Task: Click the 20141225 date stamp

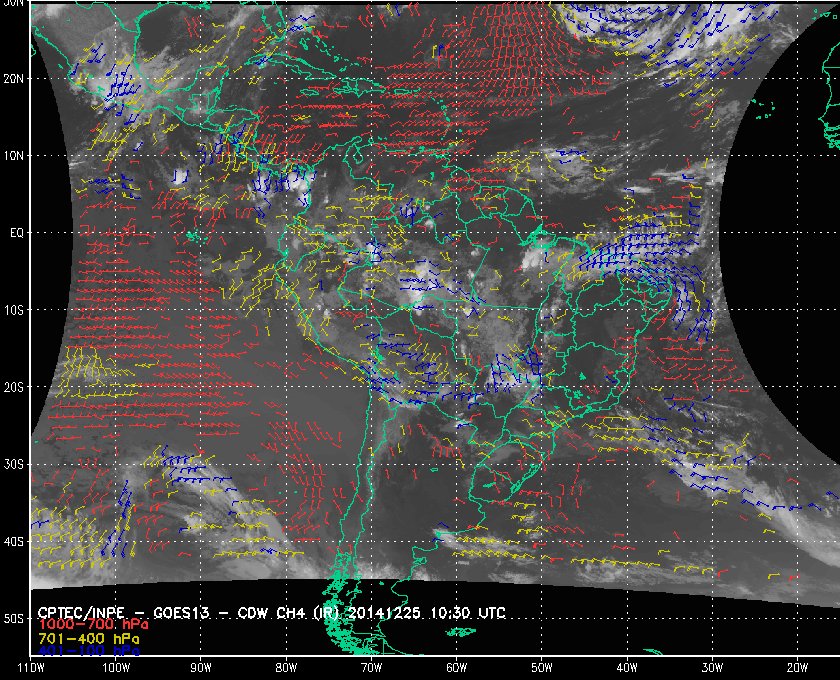Action: 382,613
